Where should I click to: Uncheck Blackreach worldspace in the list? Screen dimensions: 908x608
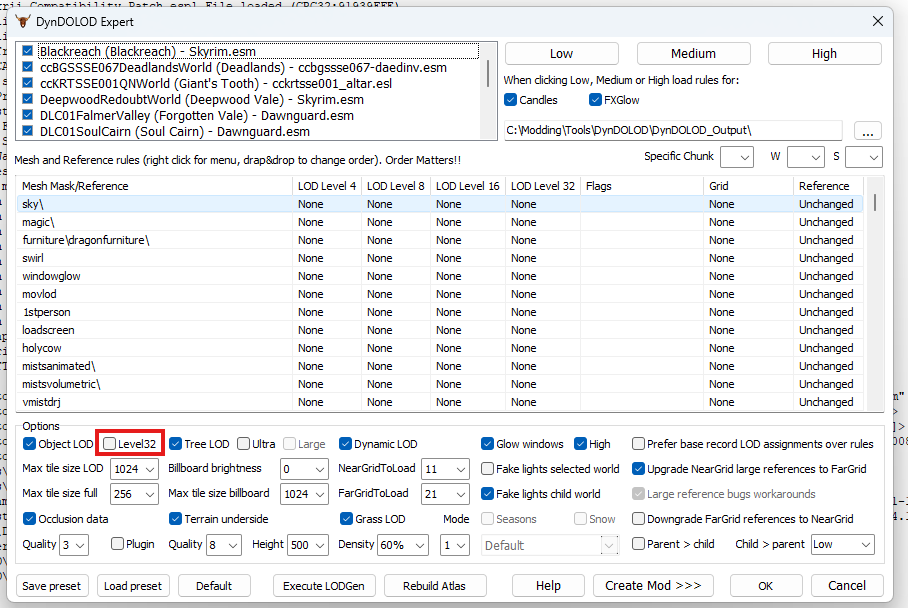point(27,51)
